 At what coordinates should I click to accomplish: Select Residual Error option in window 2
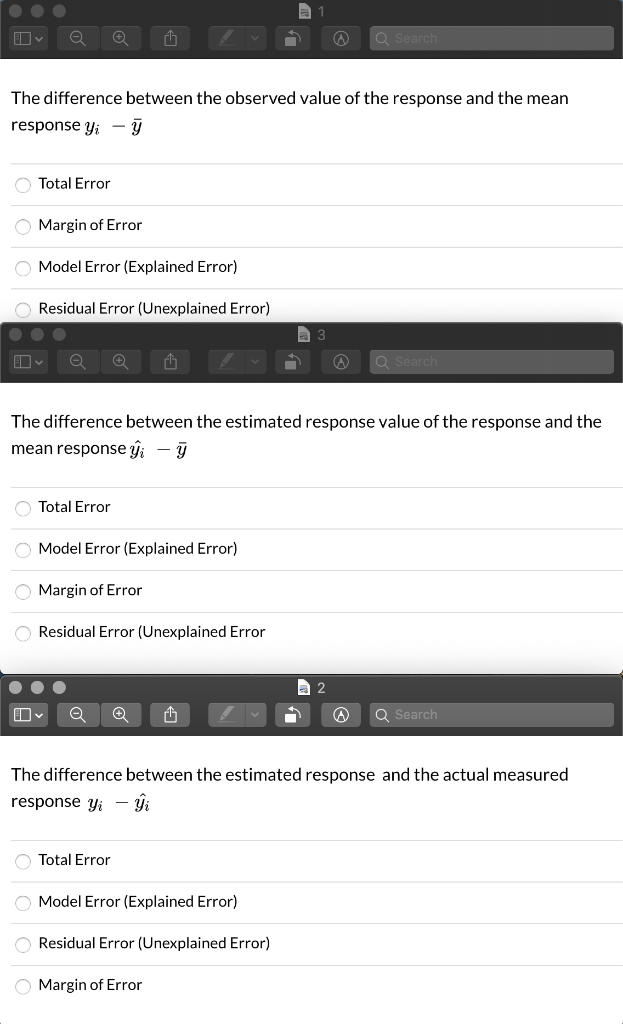pyautogui.click(x=23, y=944)
